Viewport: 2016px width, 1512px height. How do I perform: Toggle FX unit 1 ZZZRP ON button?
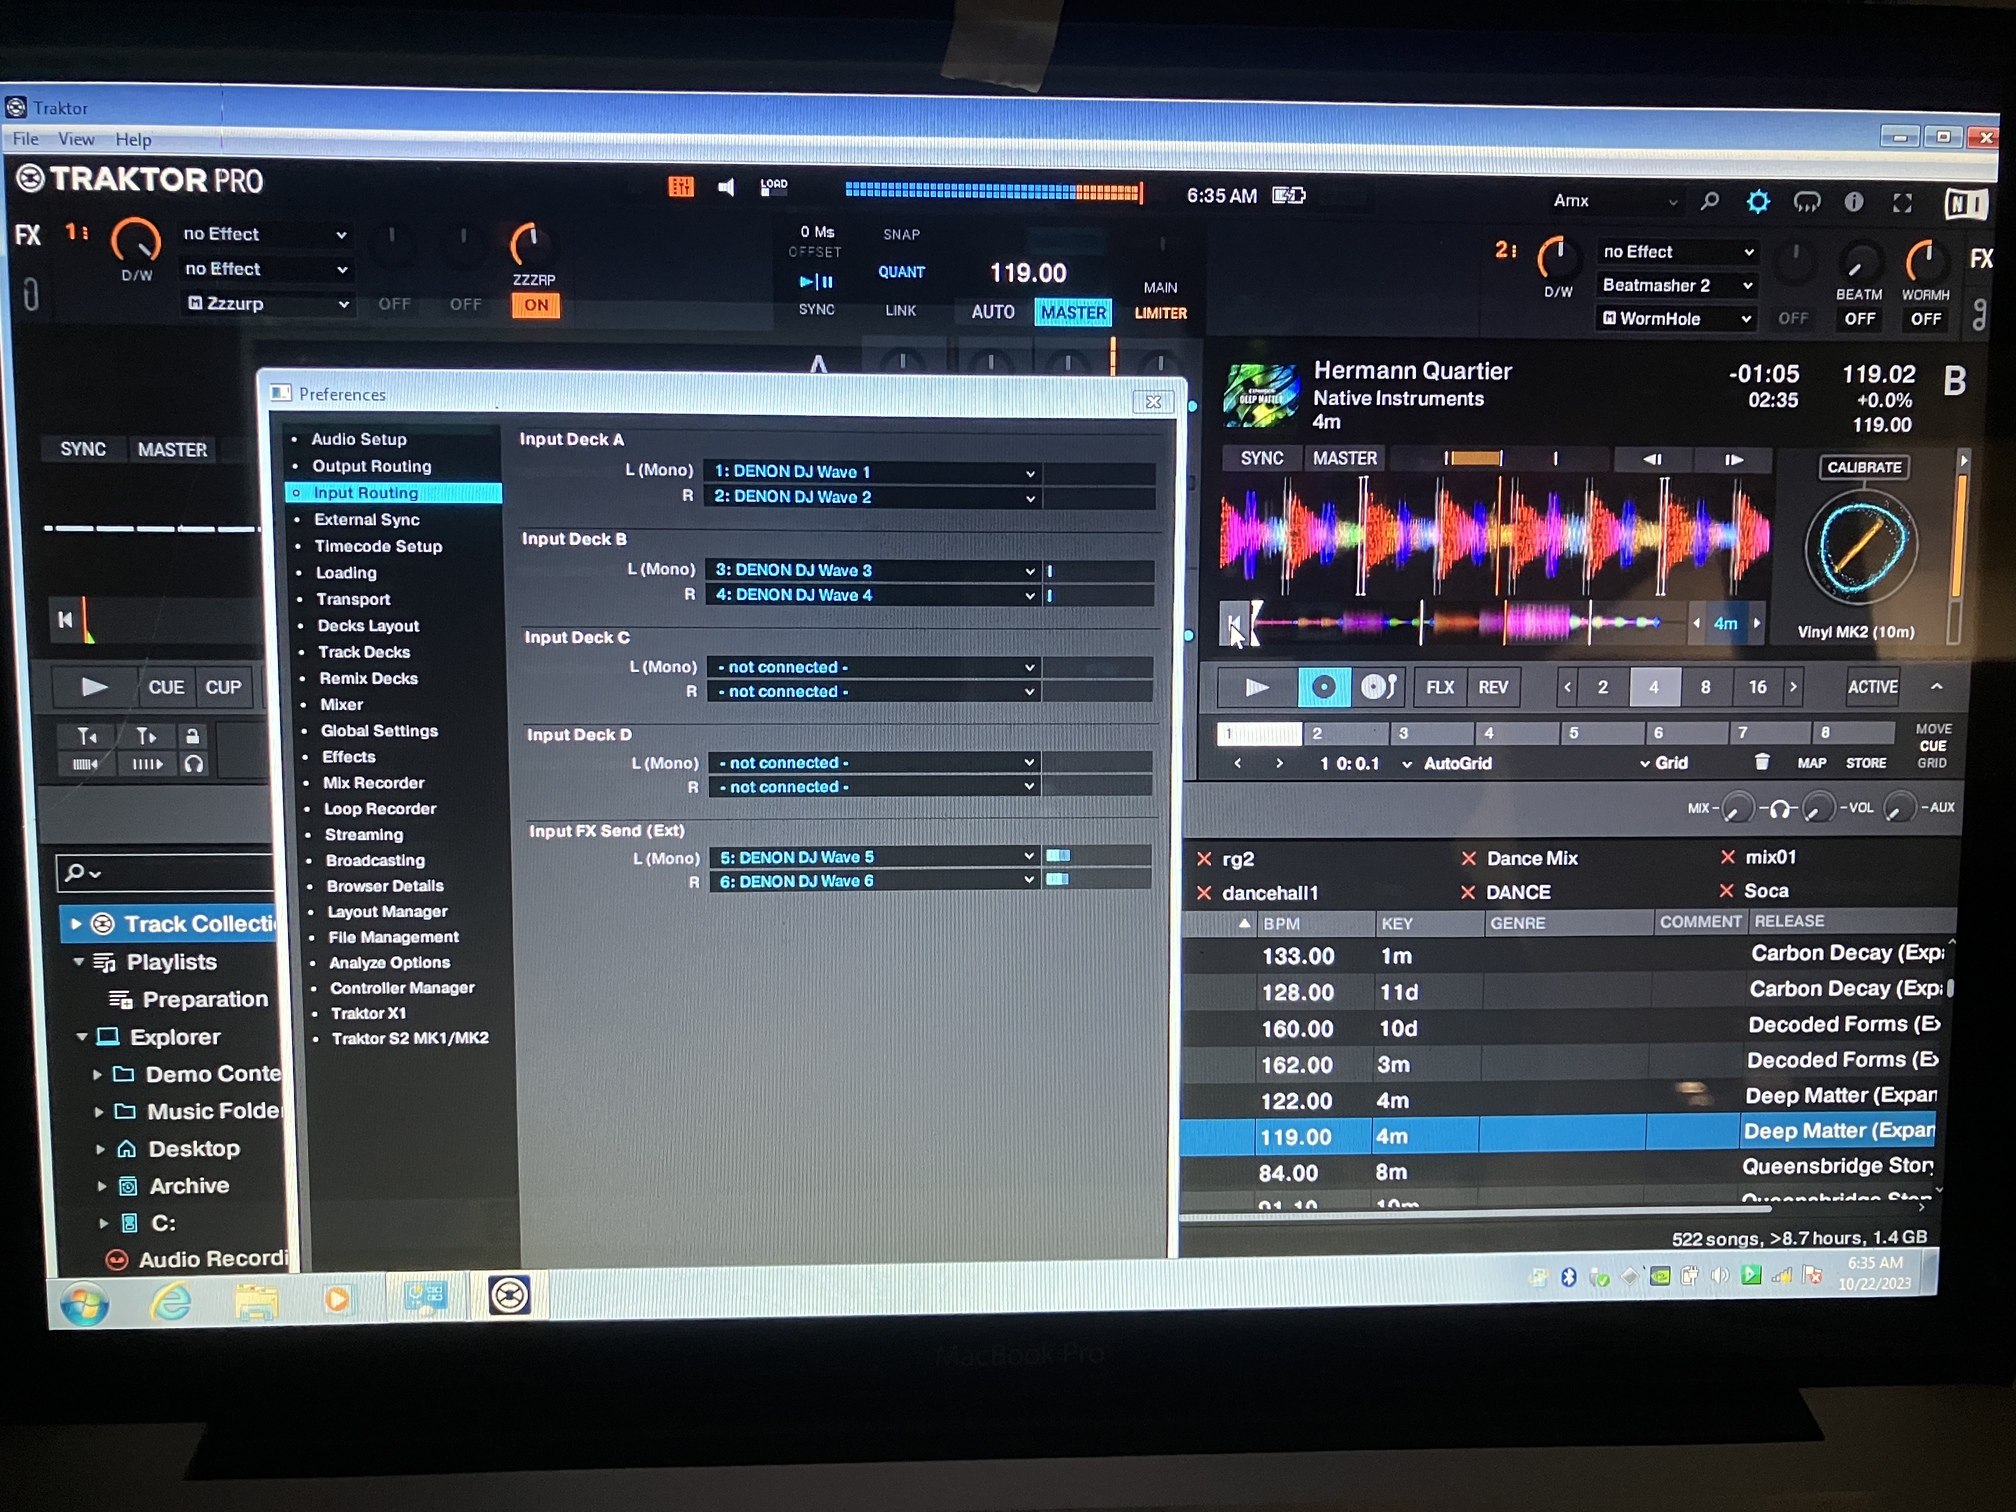point(536,305)
